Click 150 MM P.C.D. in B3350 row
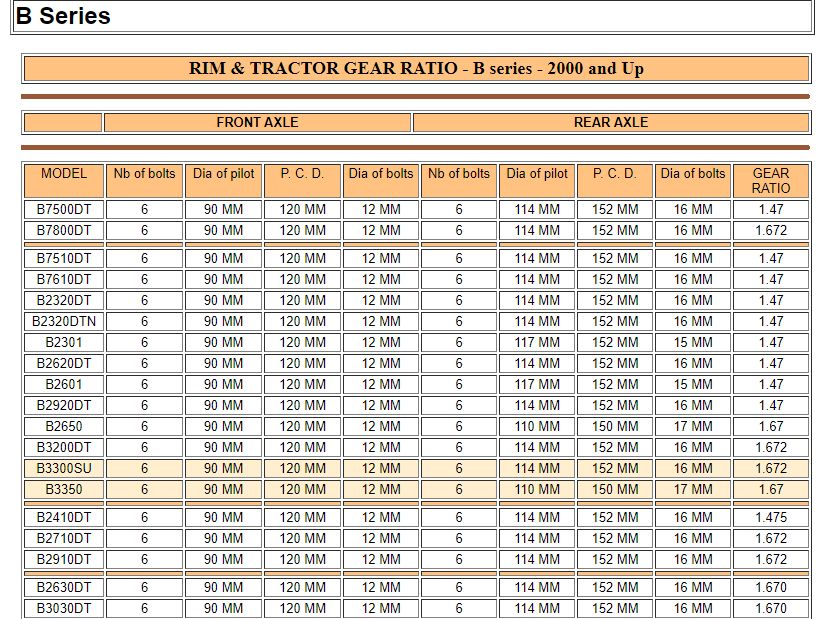This screenshot has height=619, width=822. [x=615, y=489]
